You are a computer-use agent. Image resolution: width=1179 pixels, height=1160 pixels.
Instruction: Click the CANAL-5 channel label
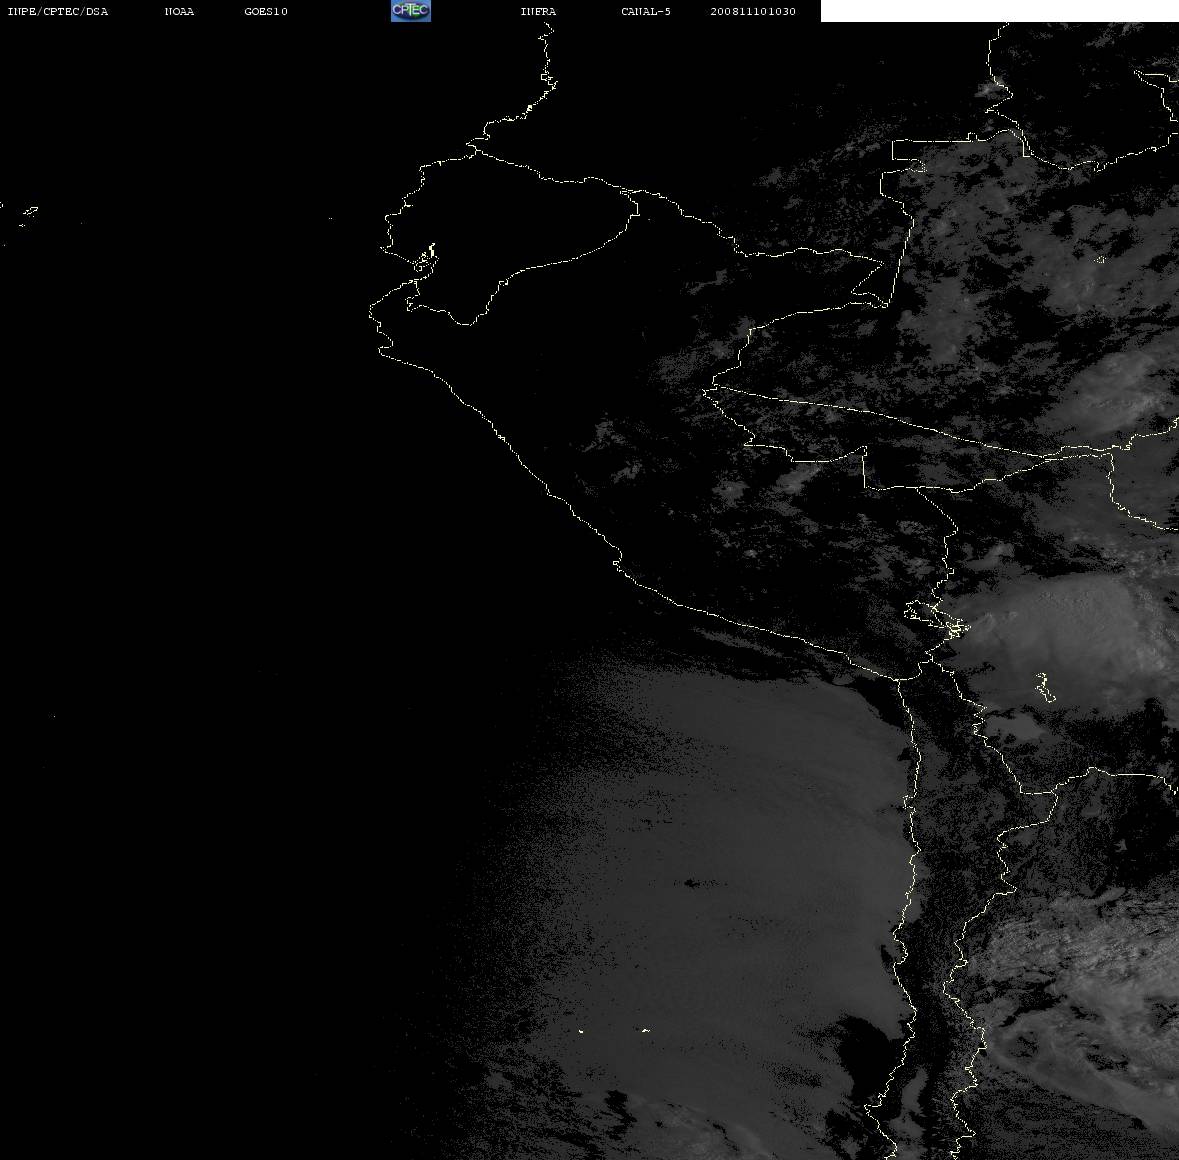[x=646, y=11]
